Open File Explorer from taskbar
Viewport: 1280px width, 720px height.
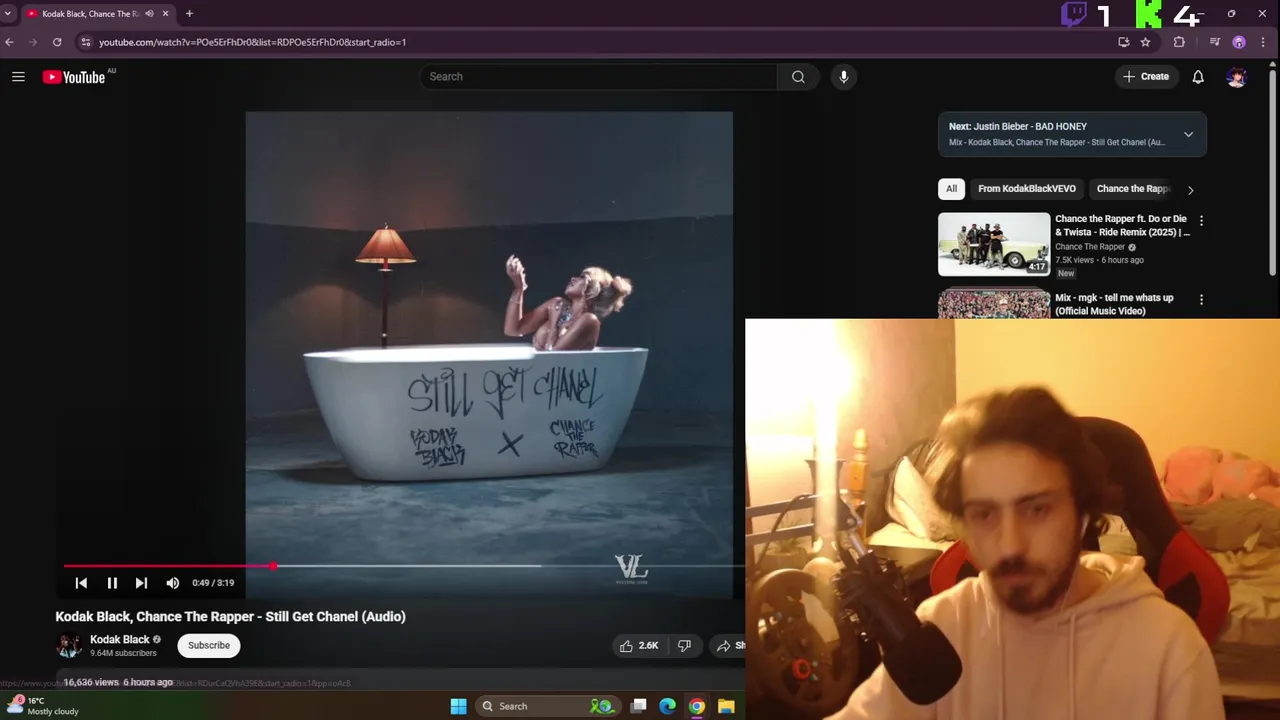click(726, 706)
